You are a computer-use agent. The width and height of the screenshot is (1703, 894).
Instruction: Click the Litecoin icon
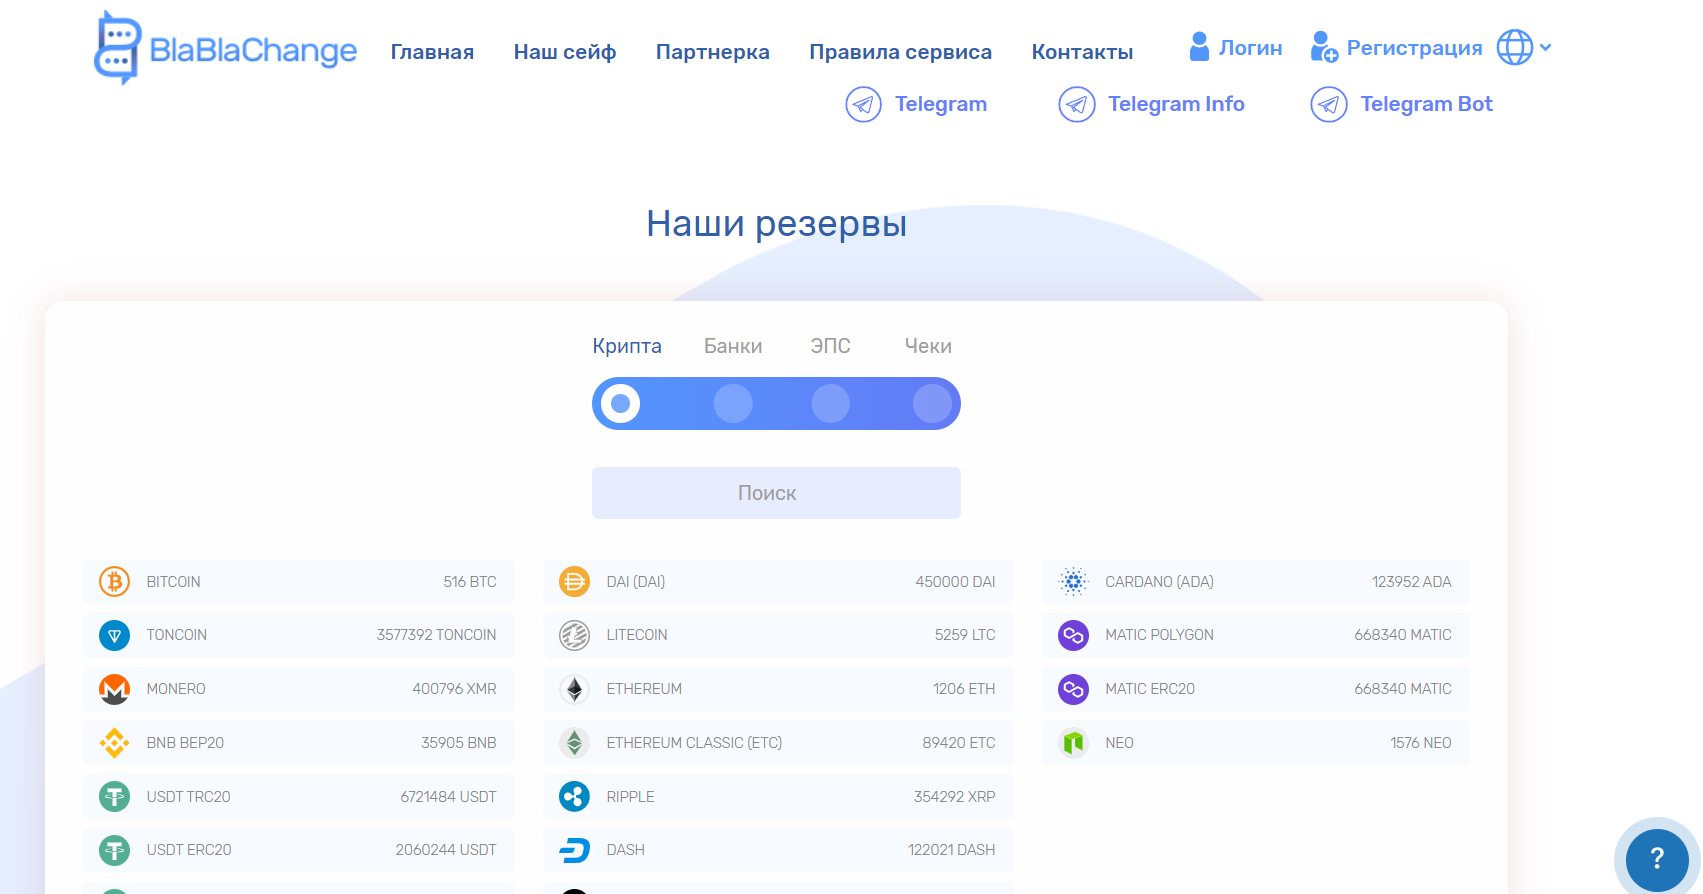click(574, 635)
